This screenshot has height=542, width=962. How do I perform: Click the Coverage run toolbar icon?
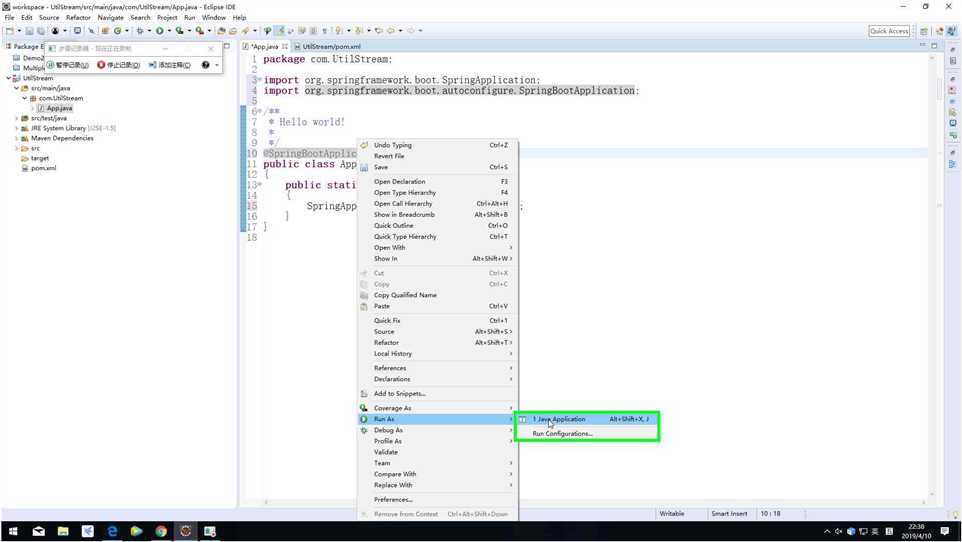click(179, 31)
